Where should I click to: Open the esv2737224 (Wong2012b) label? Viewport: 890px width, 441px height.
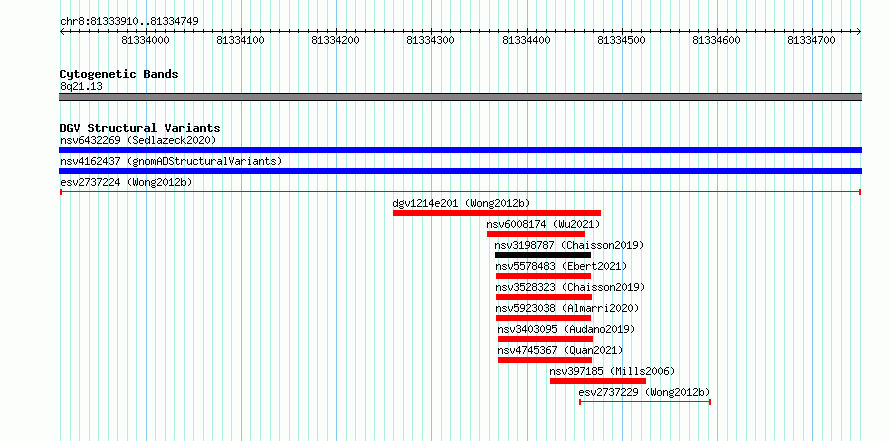pyautogui.click(x=126, y=182)
